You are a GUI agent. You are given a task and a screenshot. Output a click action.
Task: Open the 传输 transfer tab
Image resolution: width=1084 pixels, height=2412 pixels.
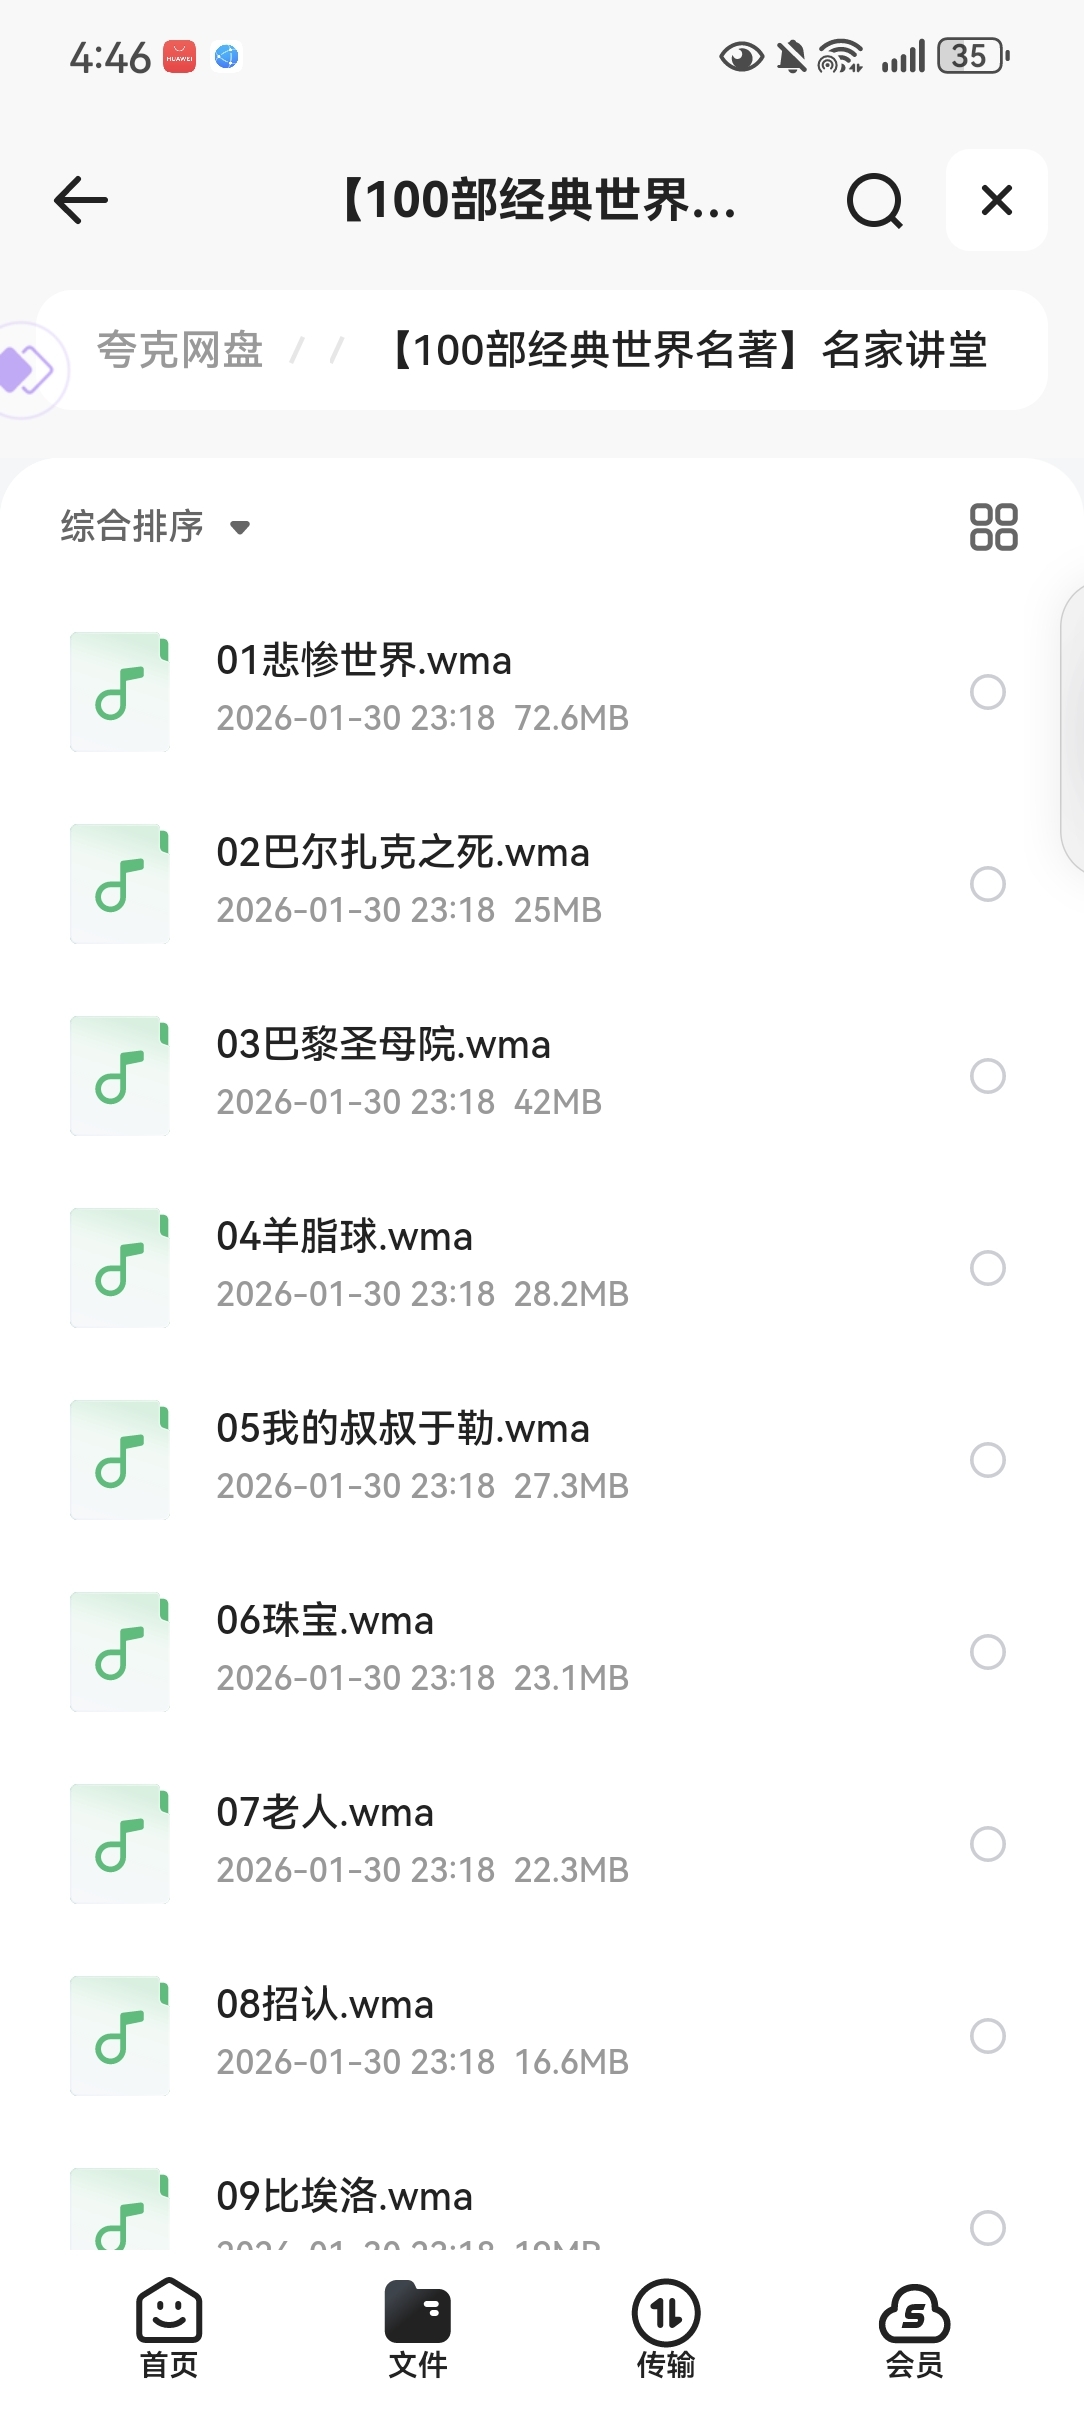click(666, 2327)
